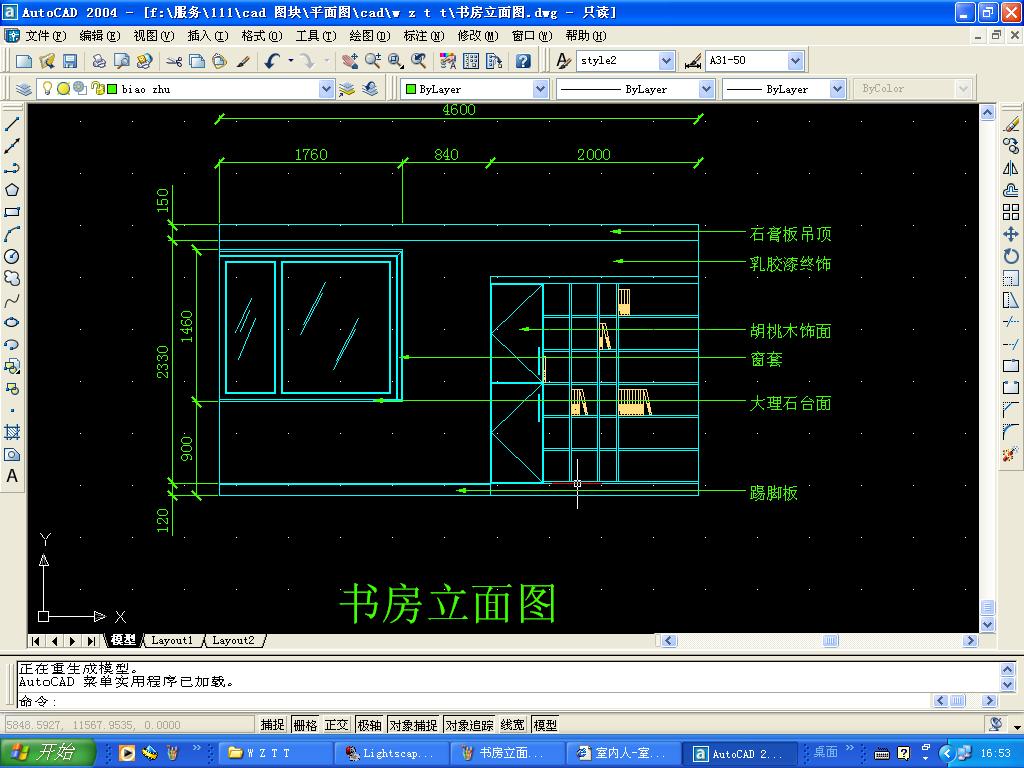The width and height of the screenshot is (1024, 768).
Task: Open the color ByLayer dropdown
Action: [x=540, y=89]
